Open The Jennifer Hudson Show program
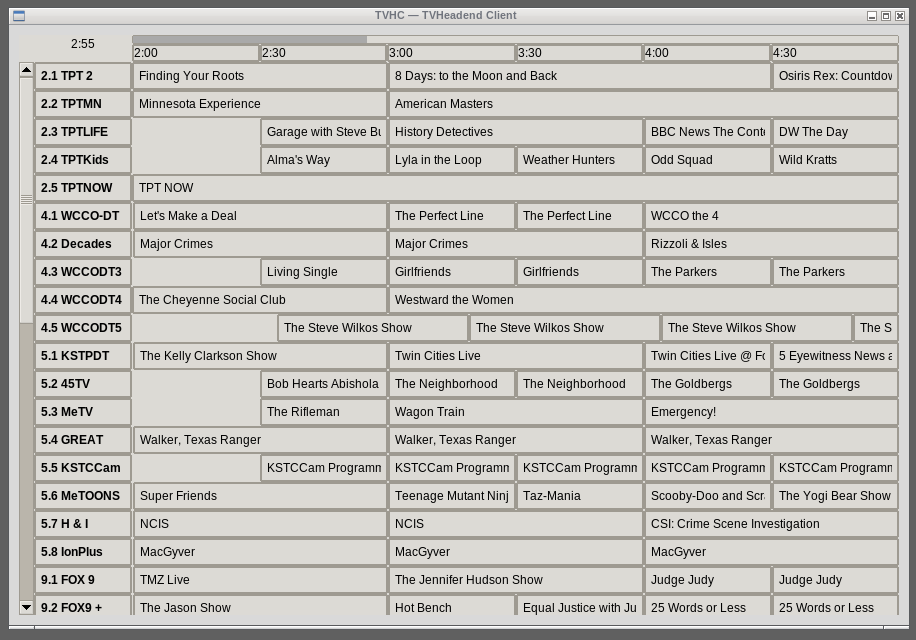This screenshot has width=916, height=640. pos(516,580)
